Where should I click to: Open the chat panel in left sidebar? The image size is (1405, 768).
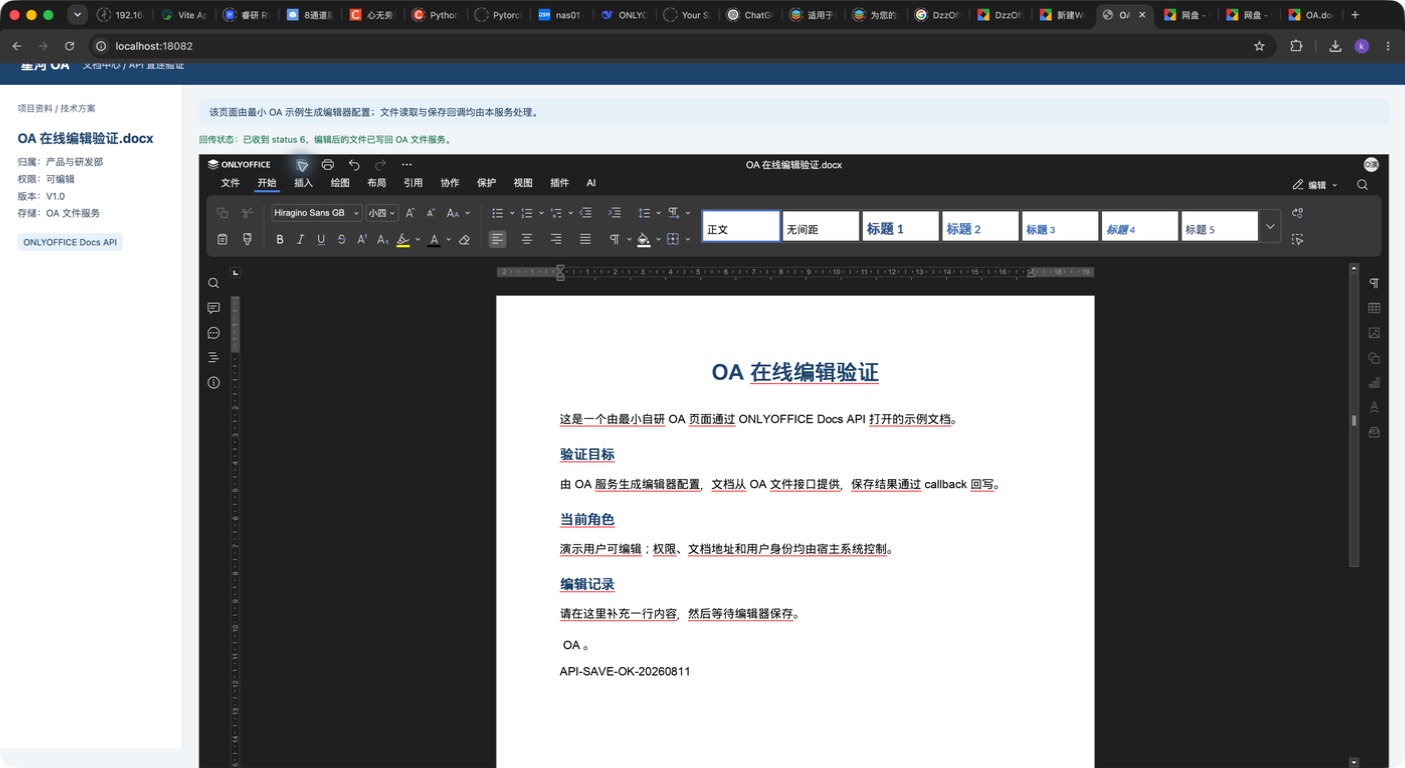[213, 333]
